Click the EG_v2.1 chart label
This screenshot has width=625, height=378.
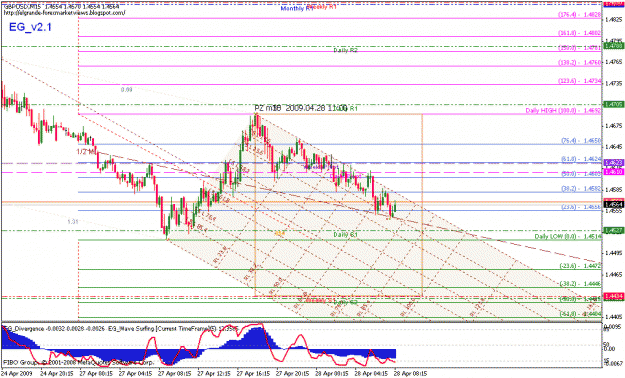point(30,28)
